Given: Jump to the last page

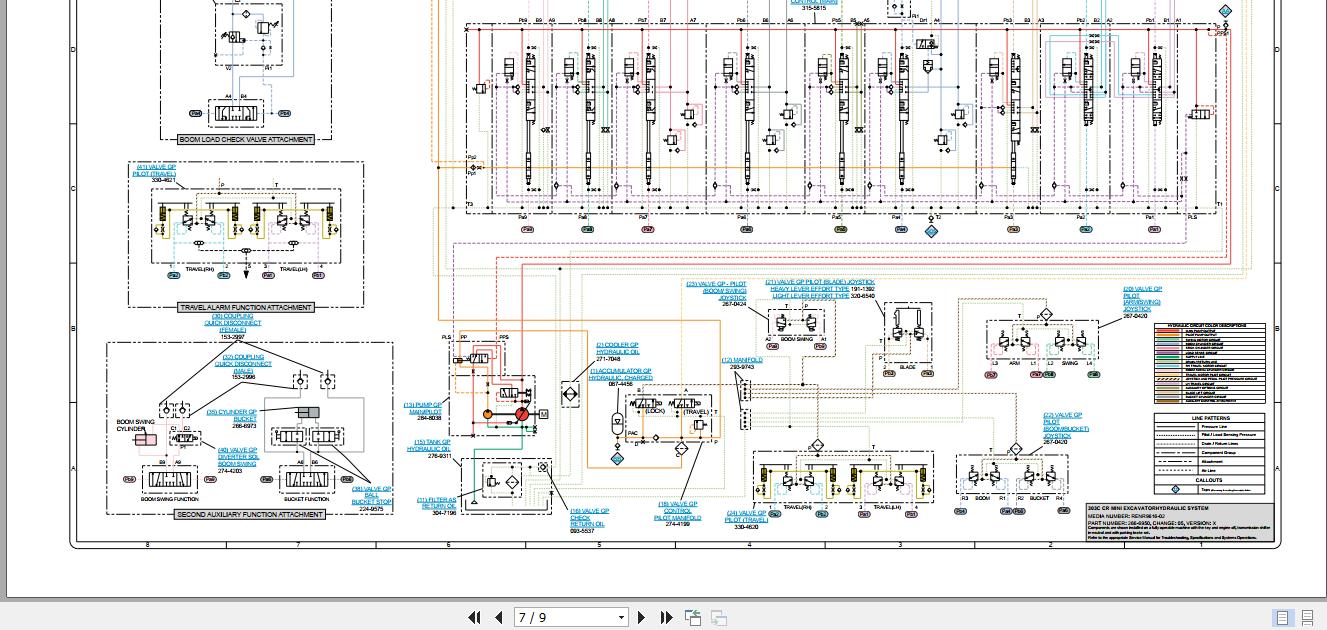Looking at the screenshot, I should pos(666,618).
